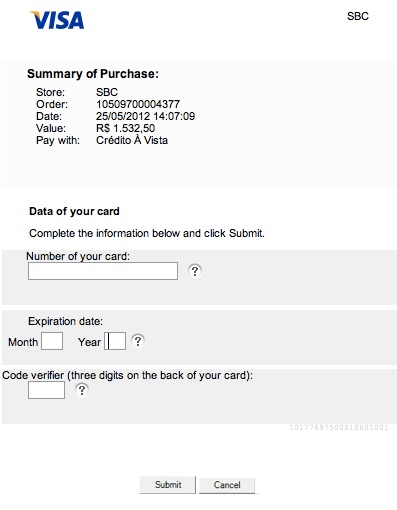This screenshot has height=510, width=397.
Task: Click the Summary of Purchase heading
Action: (x=93, y=74)
